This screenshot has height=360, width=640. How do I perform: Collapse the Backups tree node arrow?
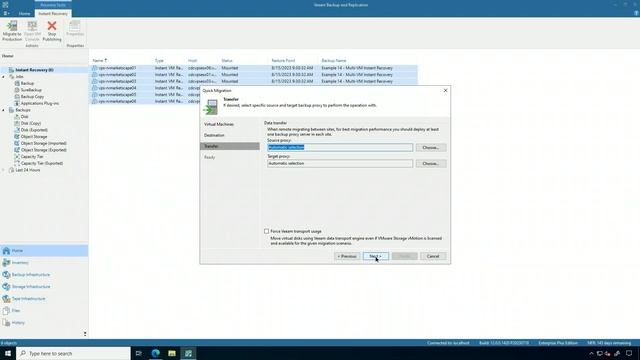[4, 110]
